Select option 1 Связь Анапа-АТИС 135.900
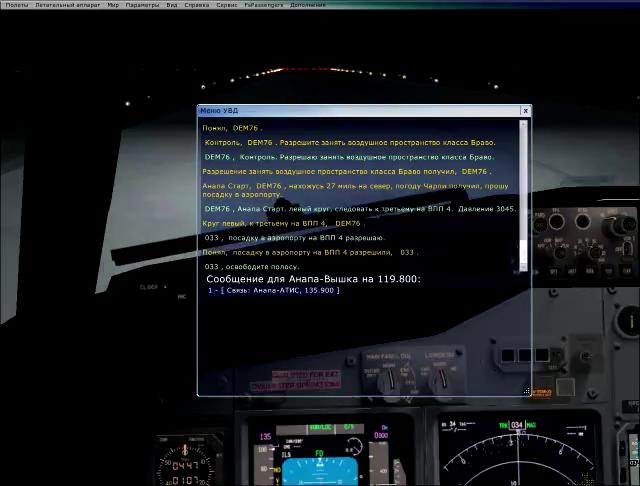Image resolution: width=640 pixels, height=486 pixels. click(273, 291)
